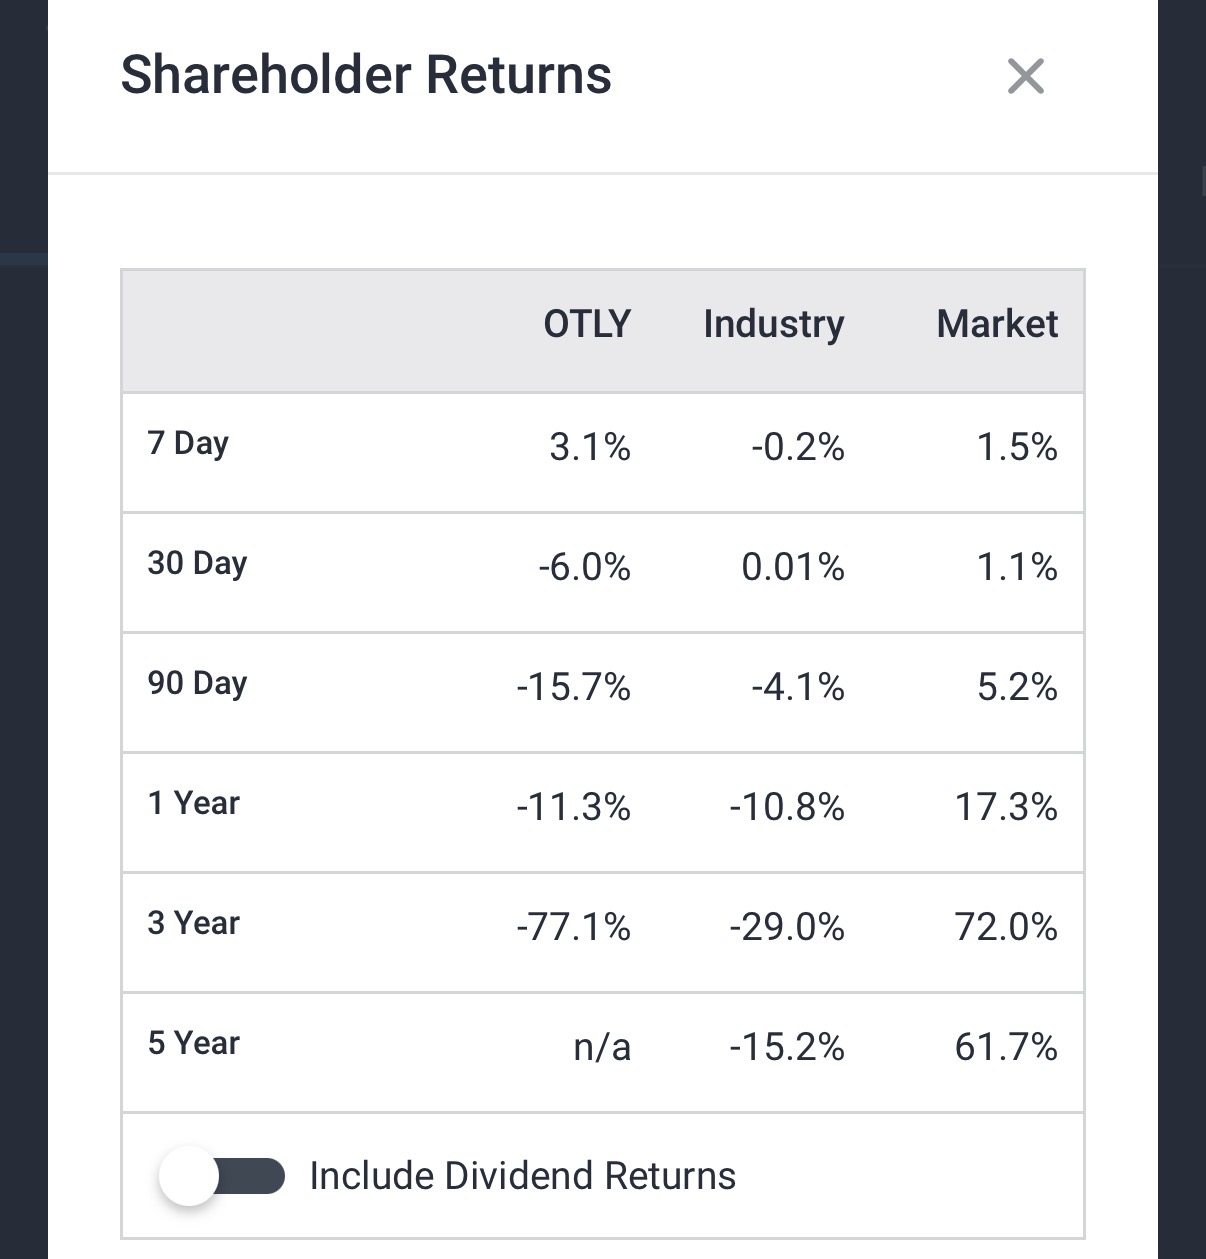Select the Market column header

996,324
